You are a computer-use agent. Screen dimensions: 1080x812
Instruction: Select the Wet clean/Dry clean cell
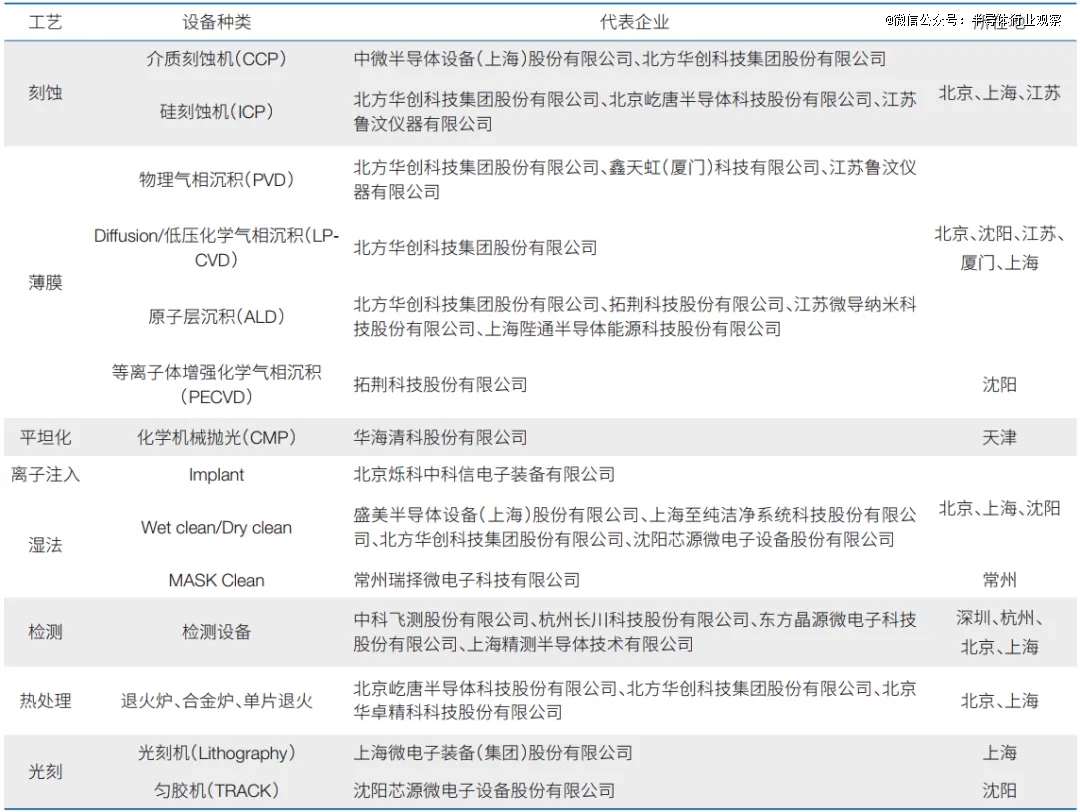[x=216, y=528]
